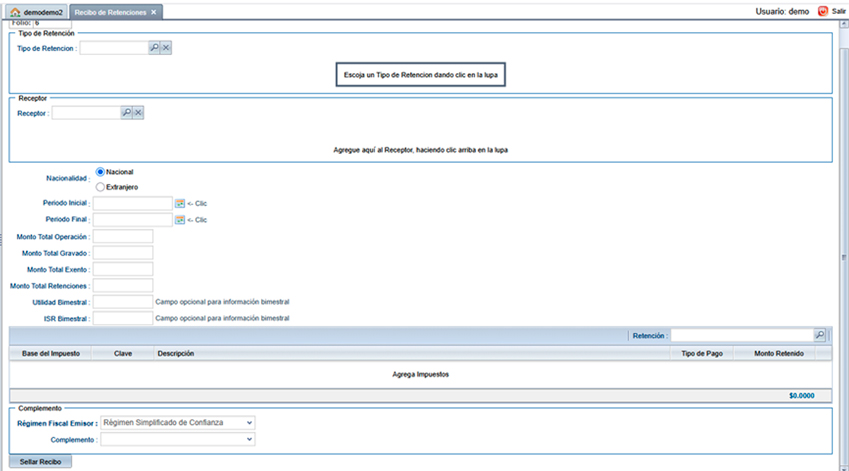Click into Monto Total Operación field
The width and height of the screenshot is (849, 471).
coord(122,236)
